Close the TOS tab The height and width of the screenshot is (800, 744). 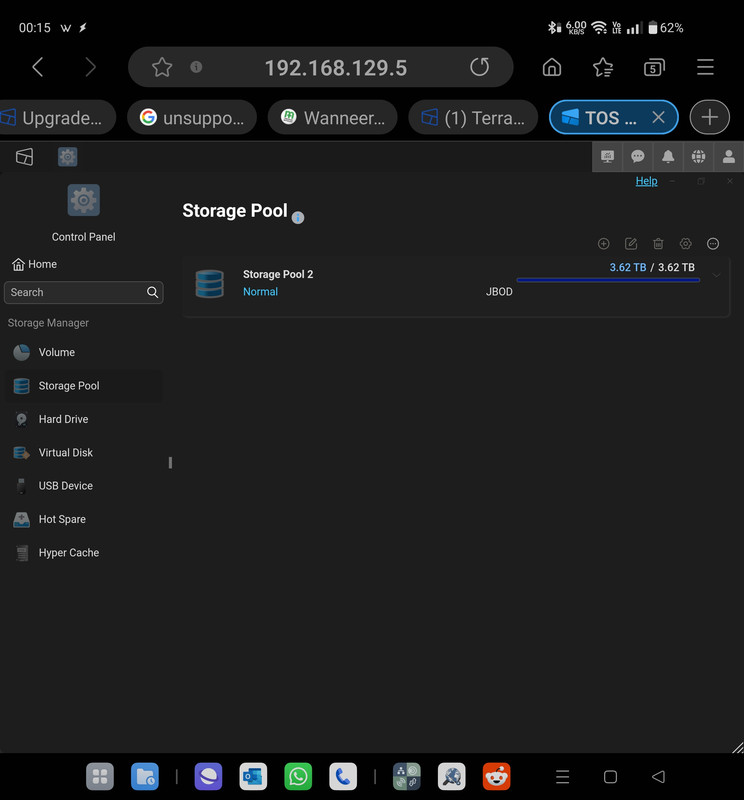click(658, 117)
